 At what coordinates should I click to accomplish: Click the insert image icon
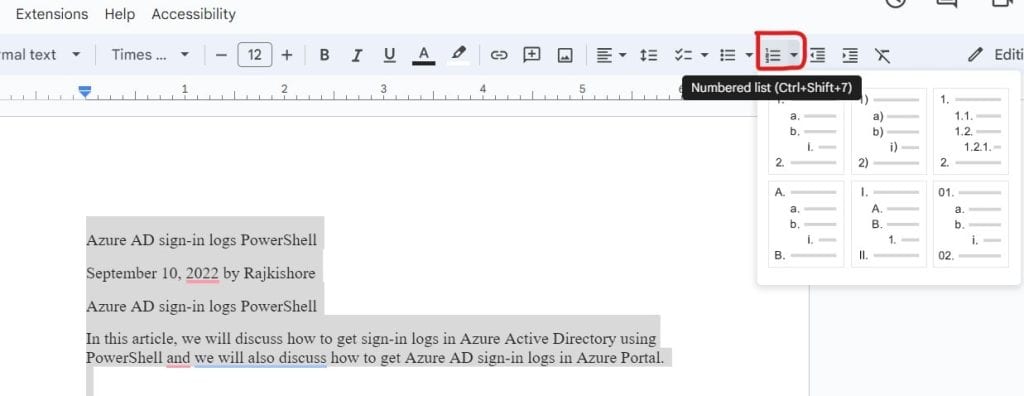pyautogui.click(x=565, y=56)
